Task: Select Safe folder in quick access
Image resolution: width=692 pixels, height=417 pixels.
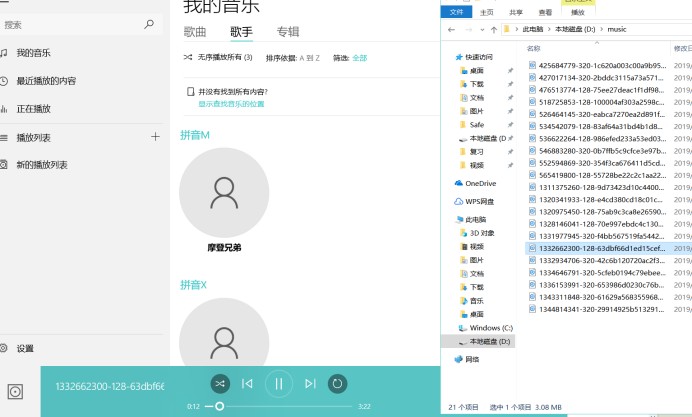Action: 477,125
